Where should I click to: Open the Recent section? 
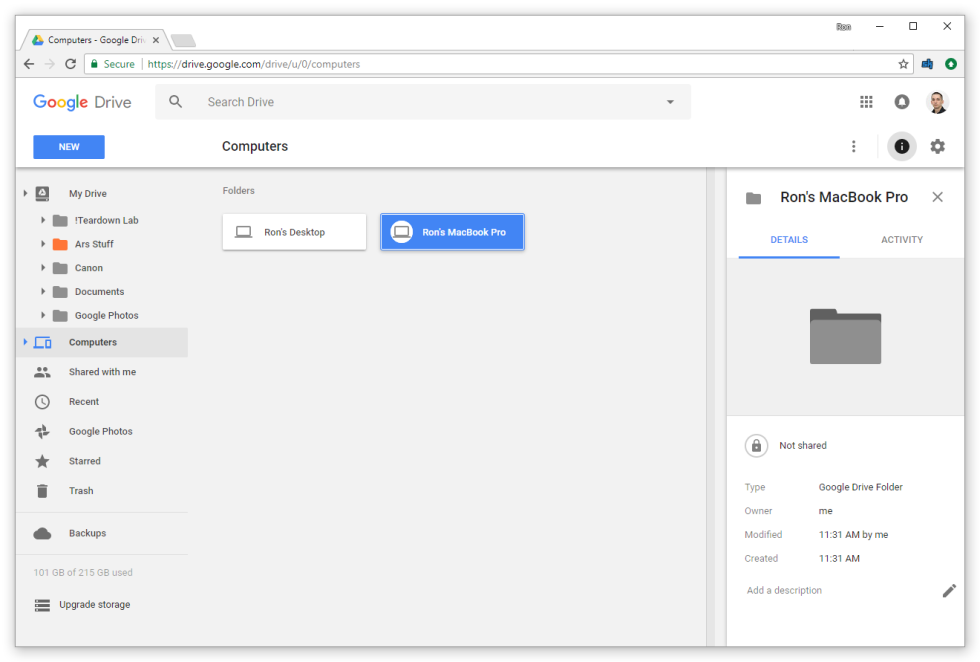coord(84,401)
